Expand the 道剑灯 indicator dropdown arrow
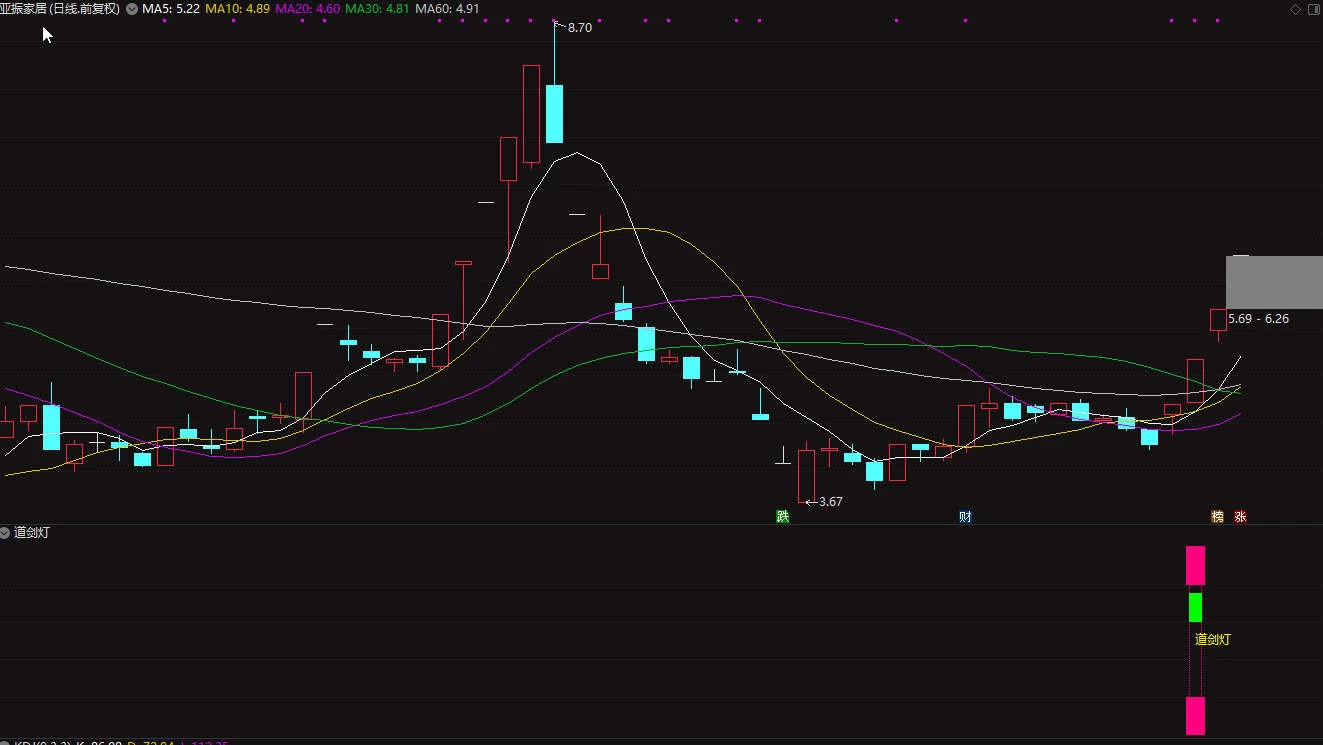 click(6, 532)
